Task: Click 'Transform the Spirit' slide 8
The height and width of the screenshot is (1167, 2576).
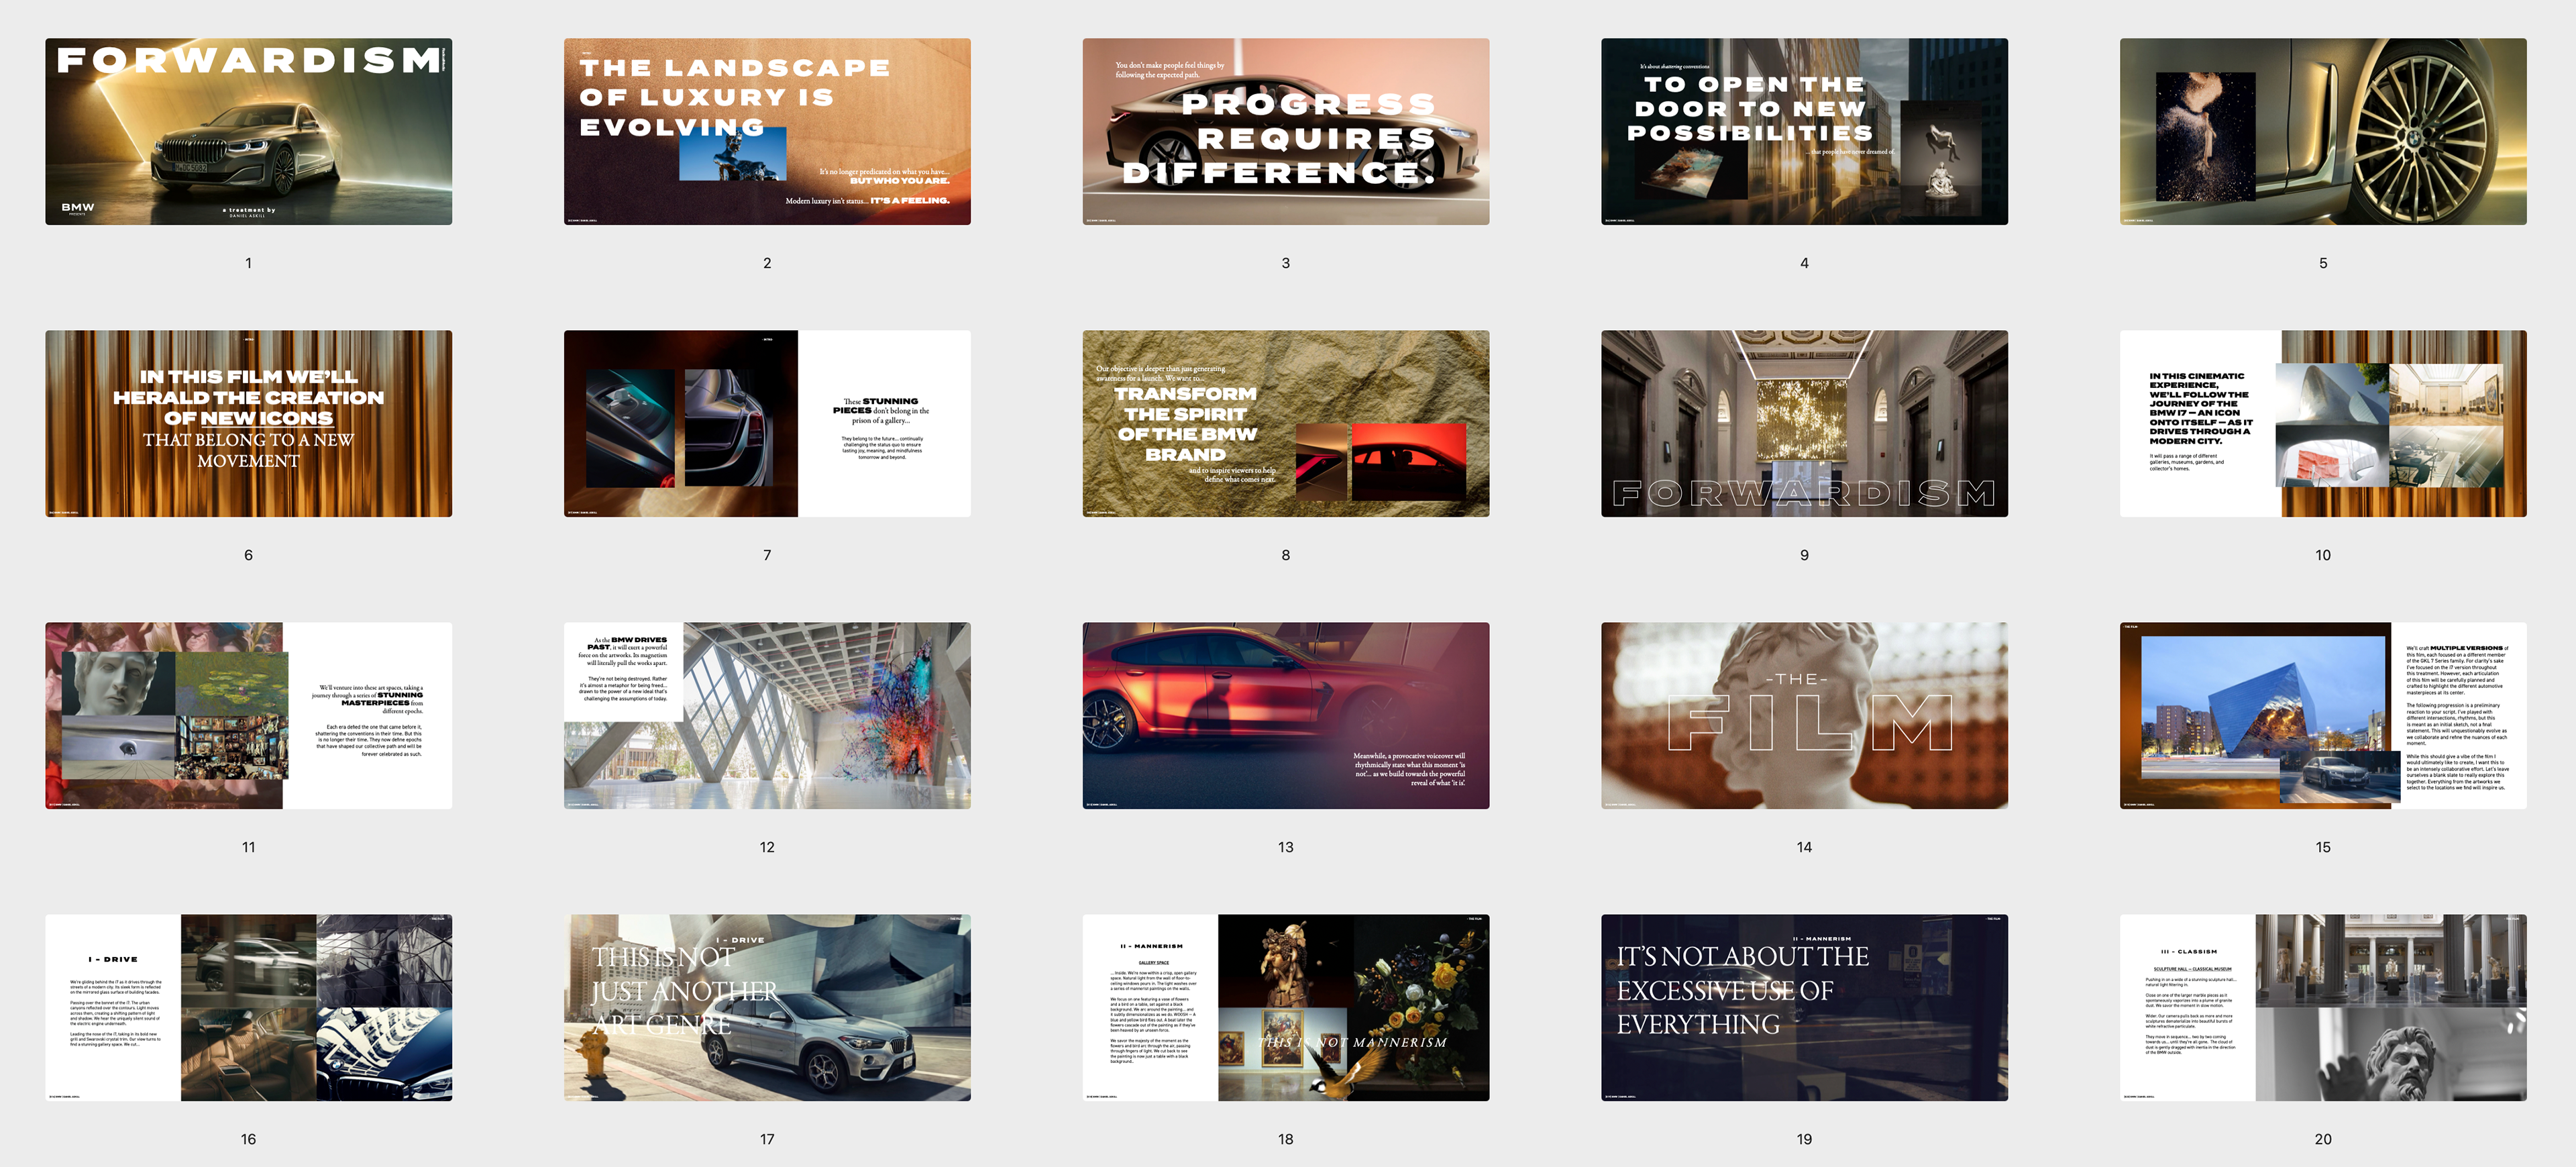Action: coord(1285,423)
